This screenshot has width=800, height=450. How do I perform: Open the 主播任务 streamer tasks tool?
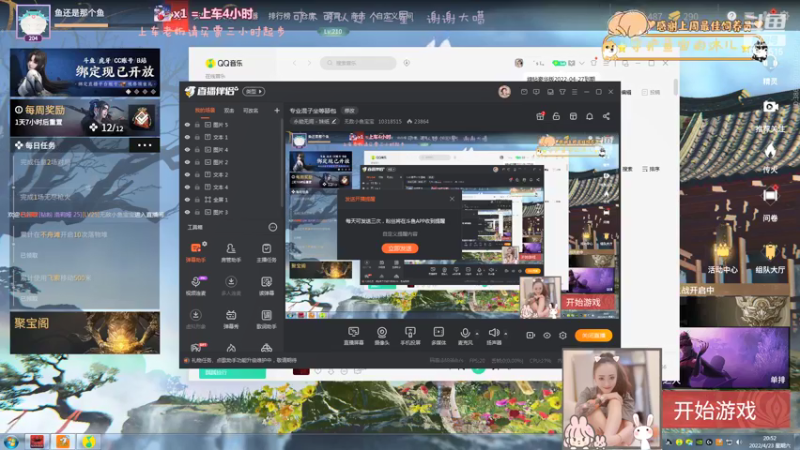pos(266,253)
